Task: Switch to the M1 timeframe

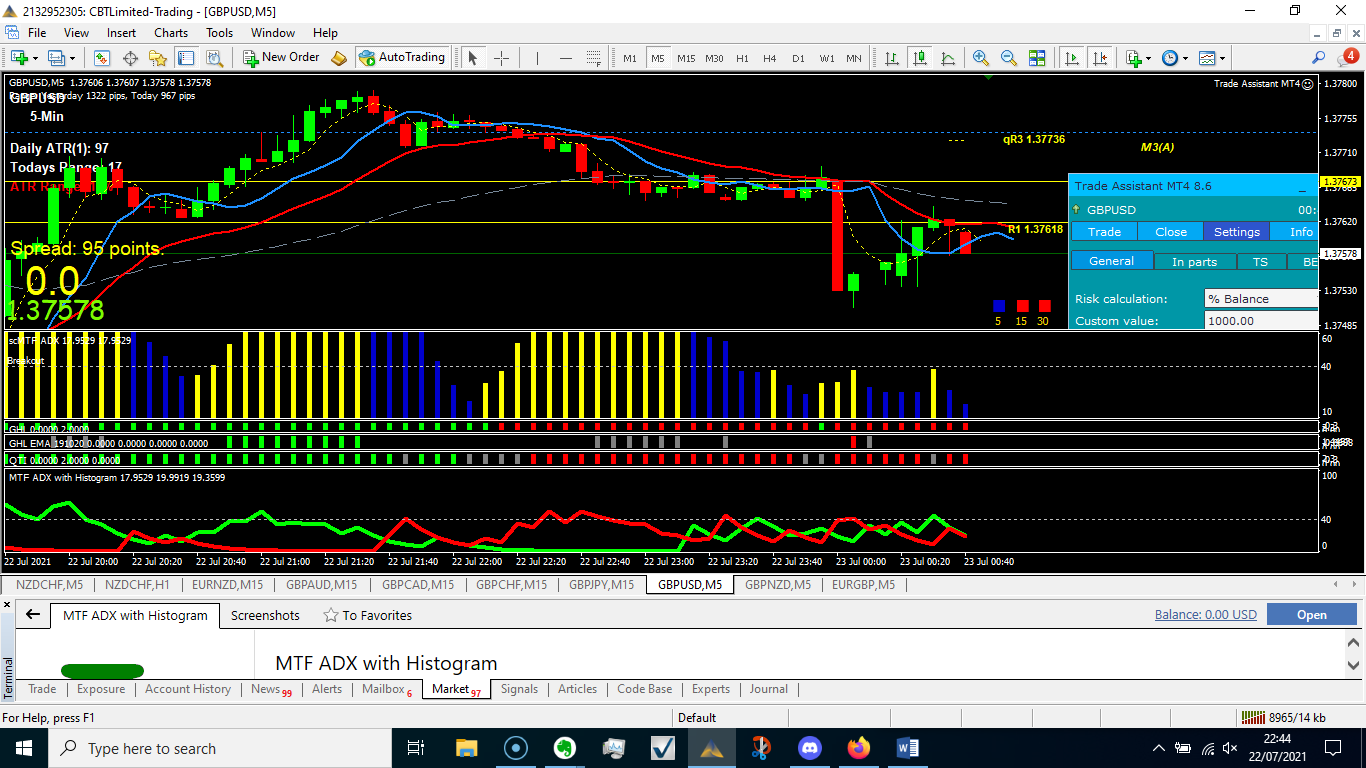Action: tap(630, 58)
